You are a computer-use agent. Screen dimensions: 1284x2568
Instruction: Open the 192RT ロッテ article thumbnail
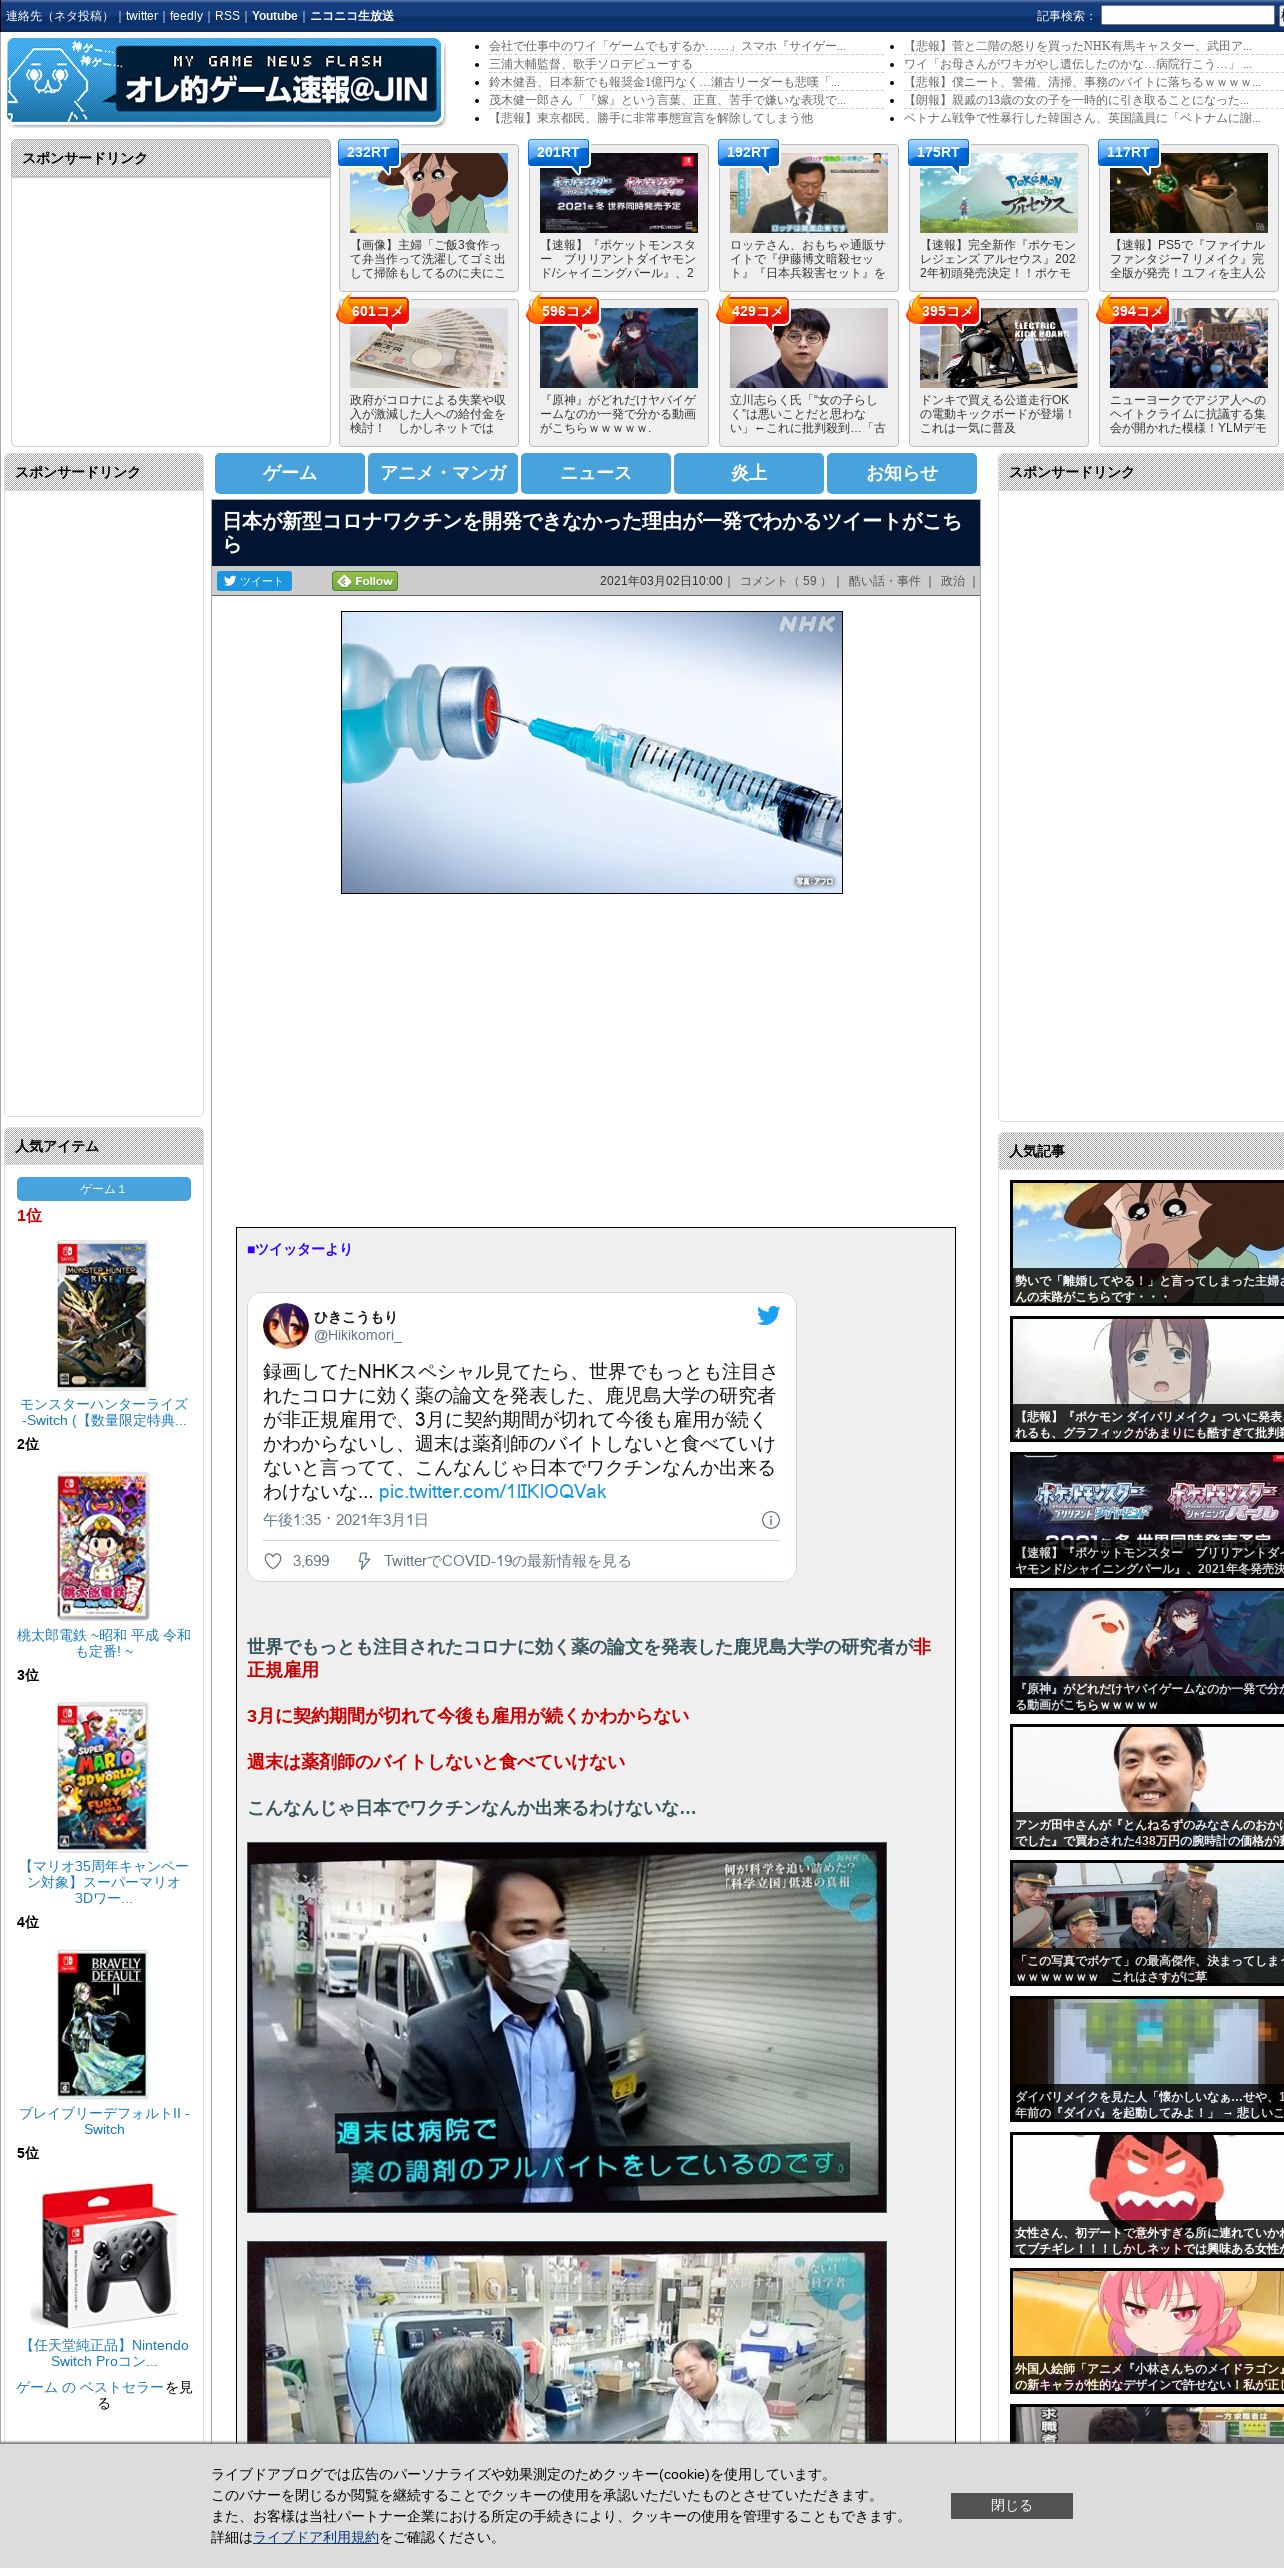pos(809,193)
